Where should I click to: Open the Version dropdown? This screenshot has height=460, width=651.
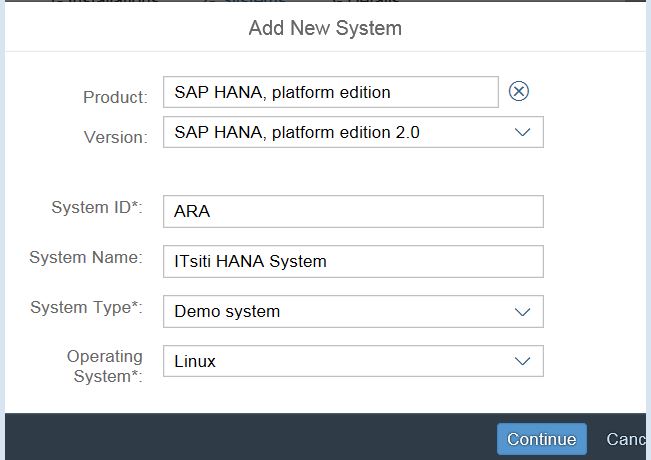(x=353, y=132)
